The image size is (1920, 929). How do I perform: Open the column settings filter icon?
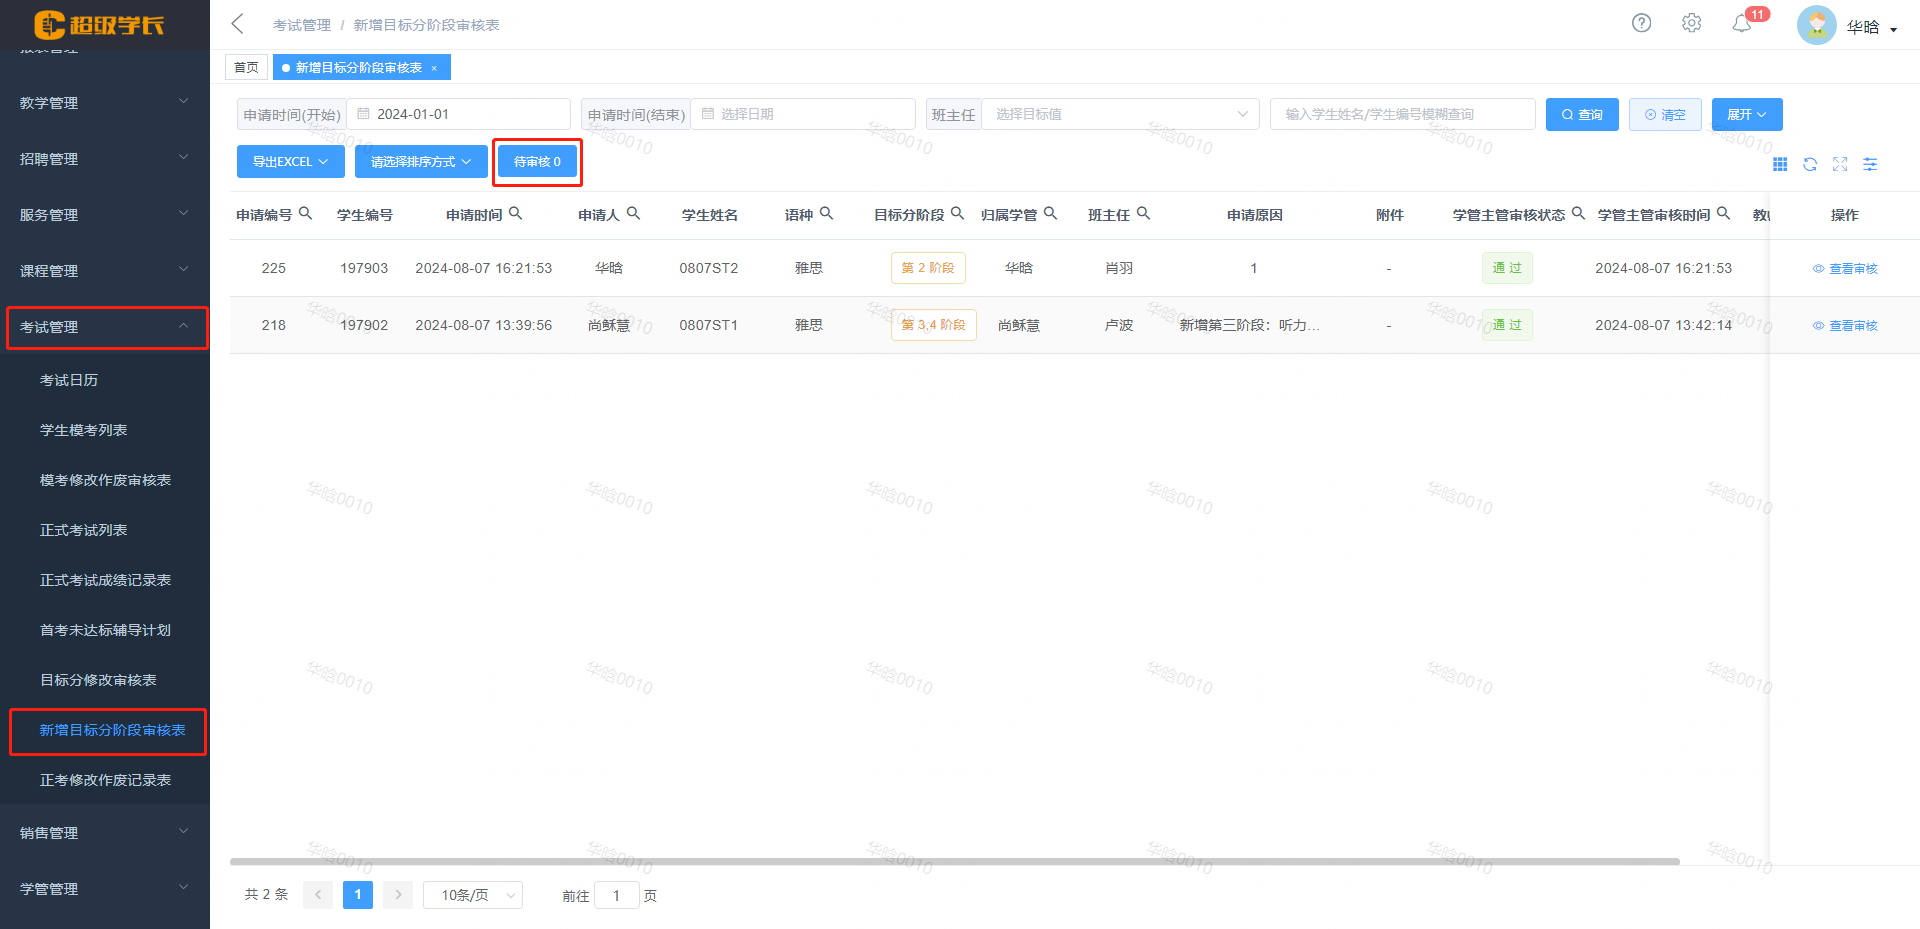1871,164
